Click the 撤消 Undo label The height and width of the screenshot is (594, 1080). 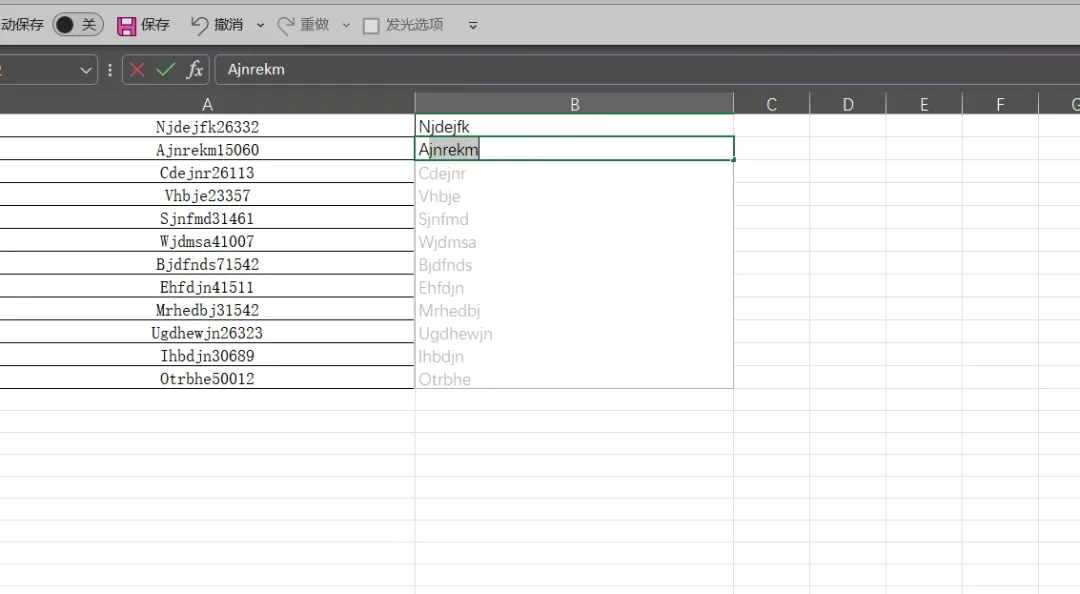point(228,25)
